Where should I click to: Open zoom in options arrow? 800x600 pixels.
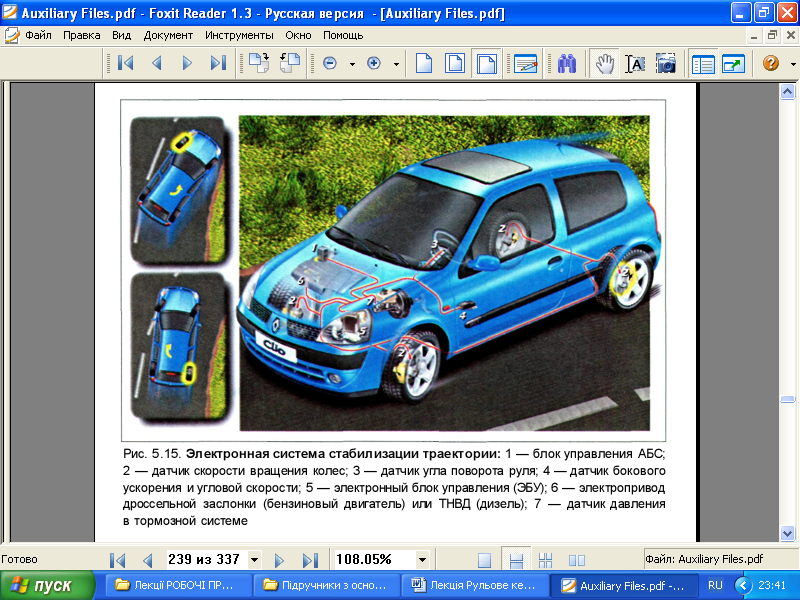[x=396, y=64]
